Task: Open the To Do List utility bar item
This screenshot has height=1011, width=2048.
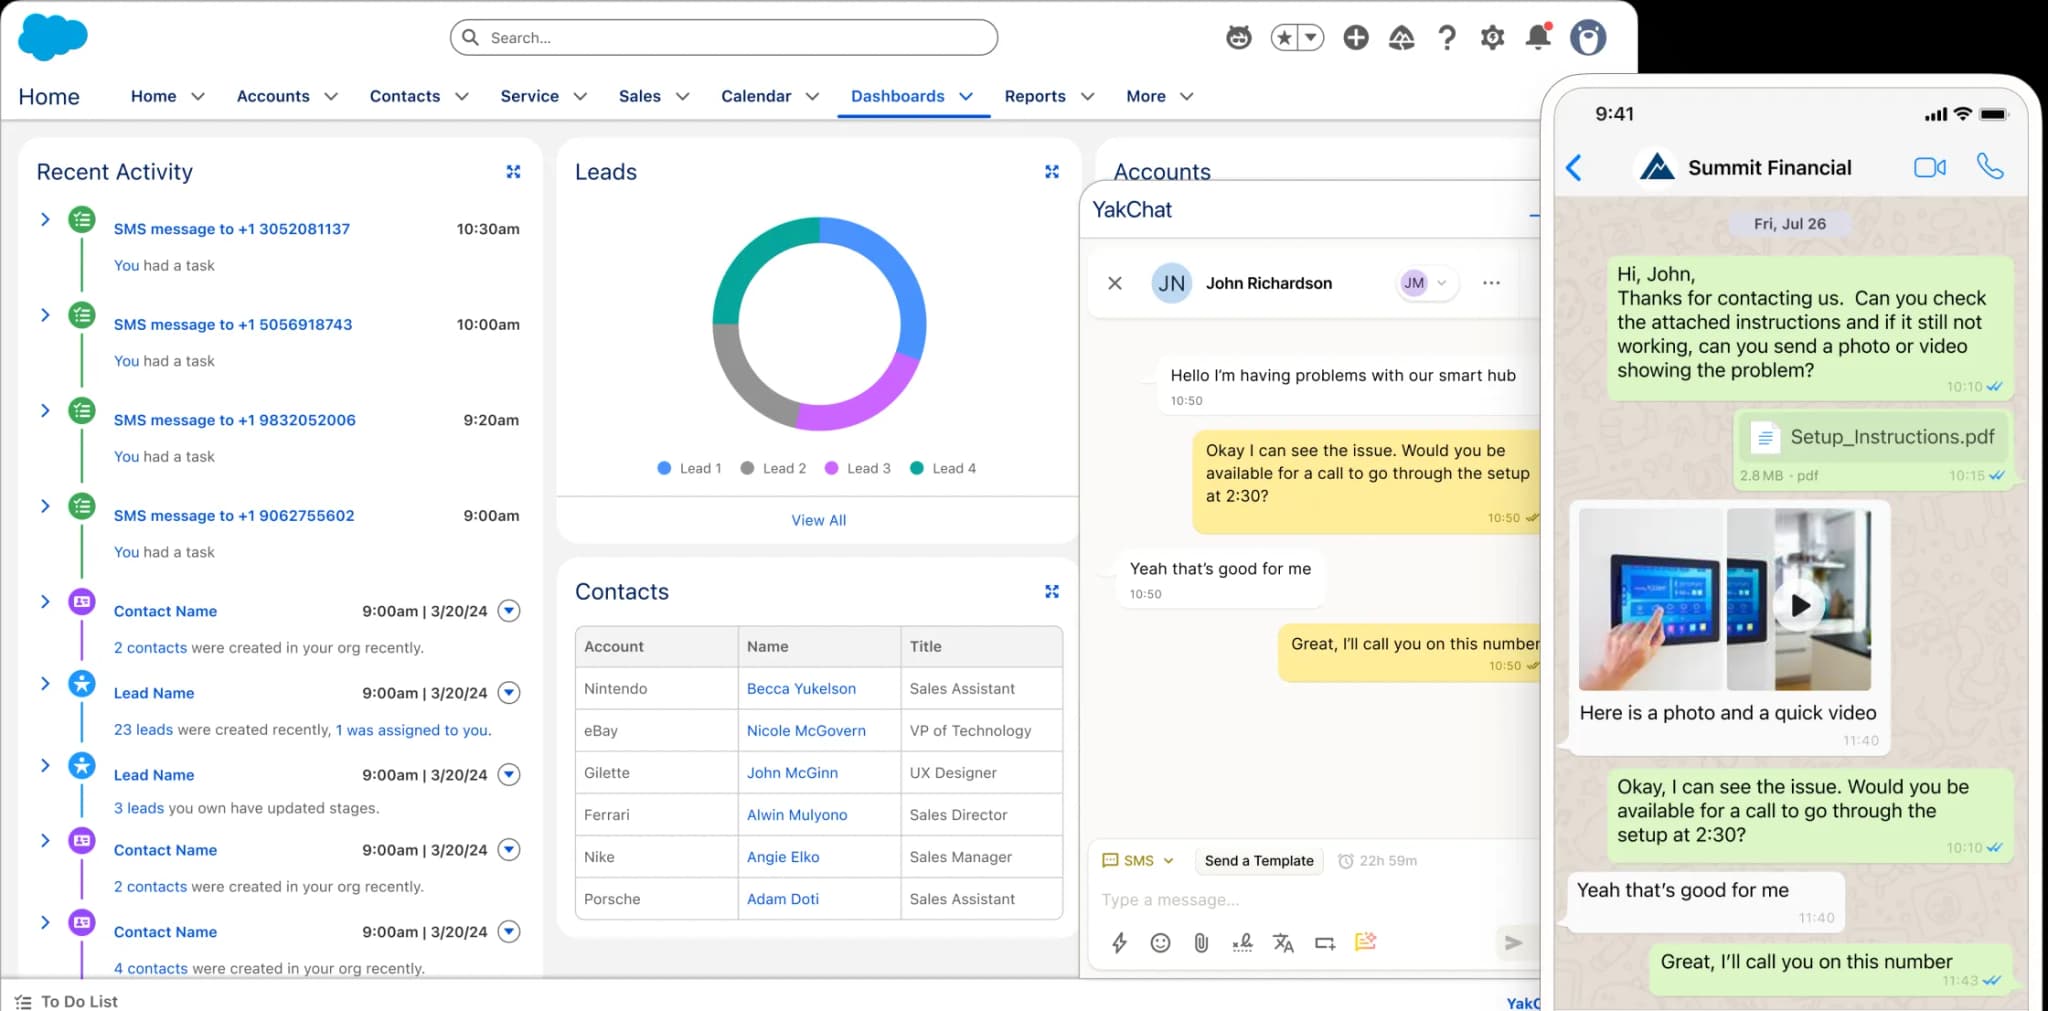Action: tap(67, 1001)
